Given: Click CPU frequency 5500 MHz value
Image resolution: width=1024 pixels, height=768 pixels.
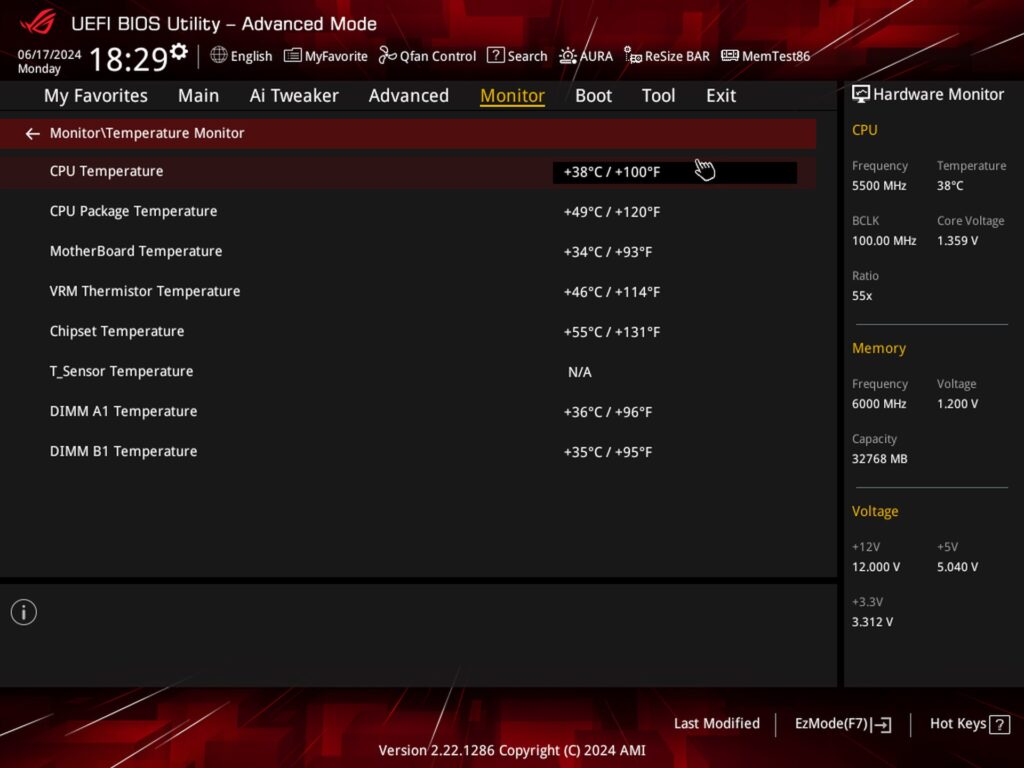Looking at the screenshot, I should click(879, 186).
